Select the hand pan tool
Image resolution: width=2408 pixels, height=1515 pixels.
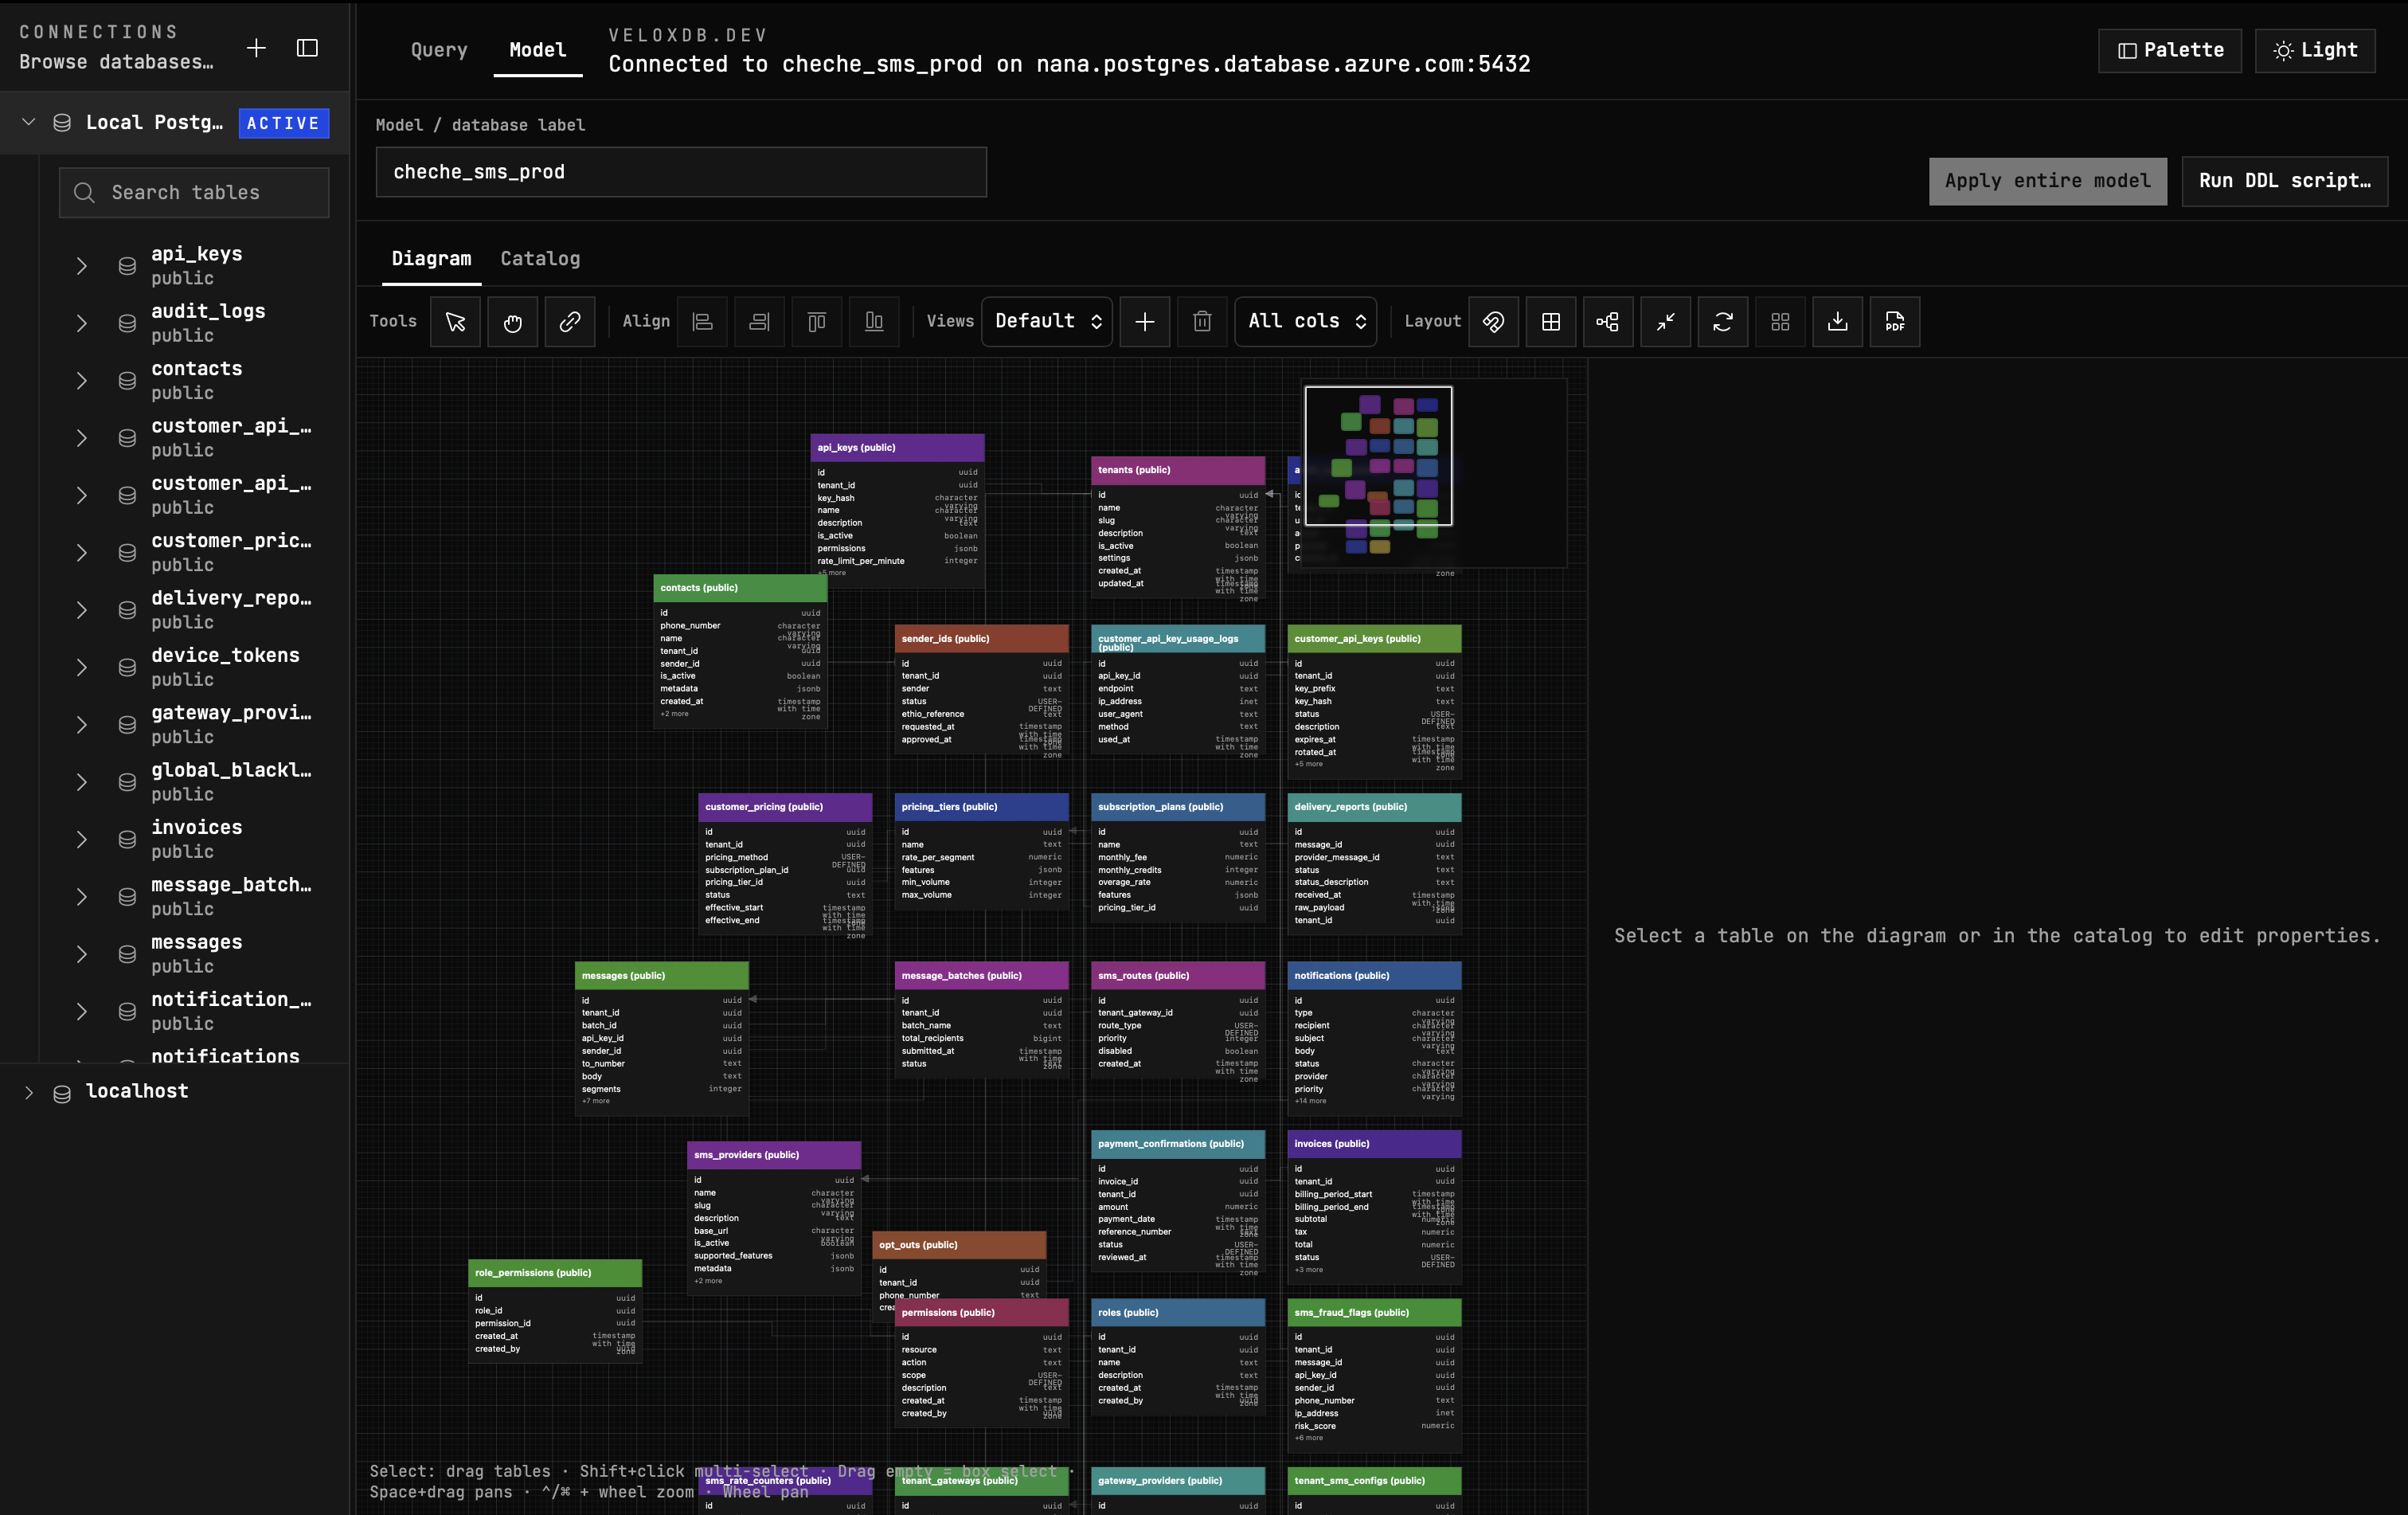[512, 322]
